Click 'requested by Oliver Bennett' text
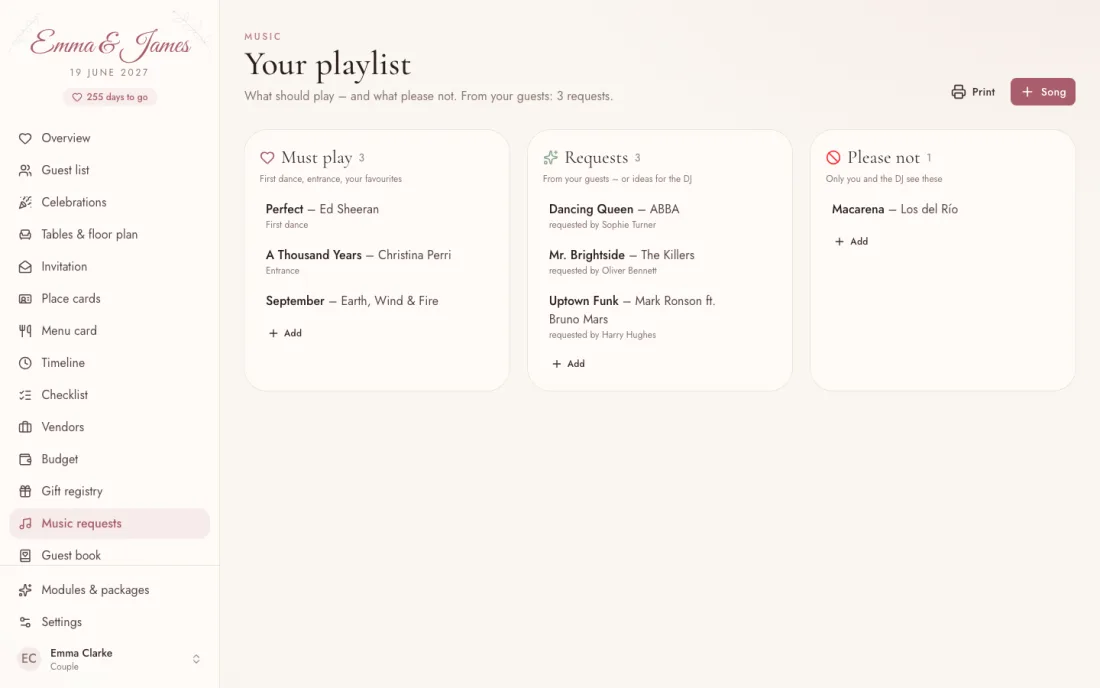Image resolution: width=1100 pixels, height=688 pixels. point(603,271)
